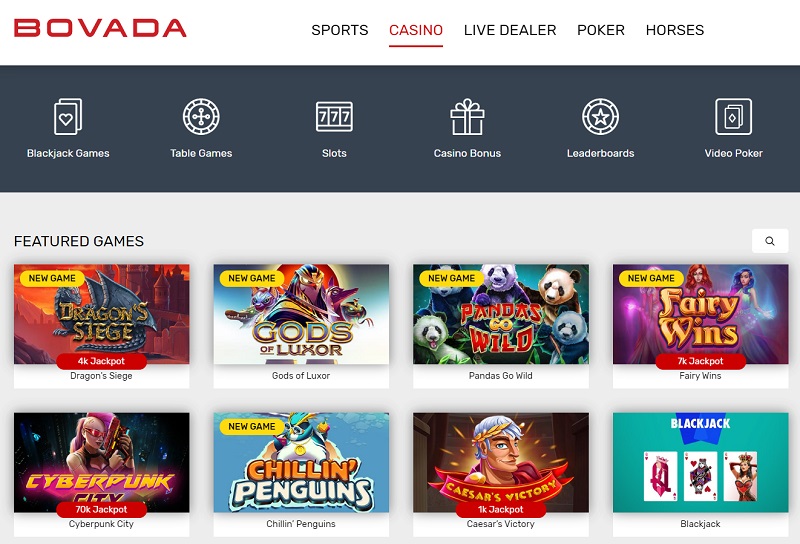The width and height of the screenshot is (800, 544).
Task: Open the Casino Bonus gift icon
Action: tap(467, 117)
